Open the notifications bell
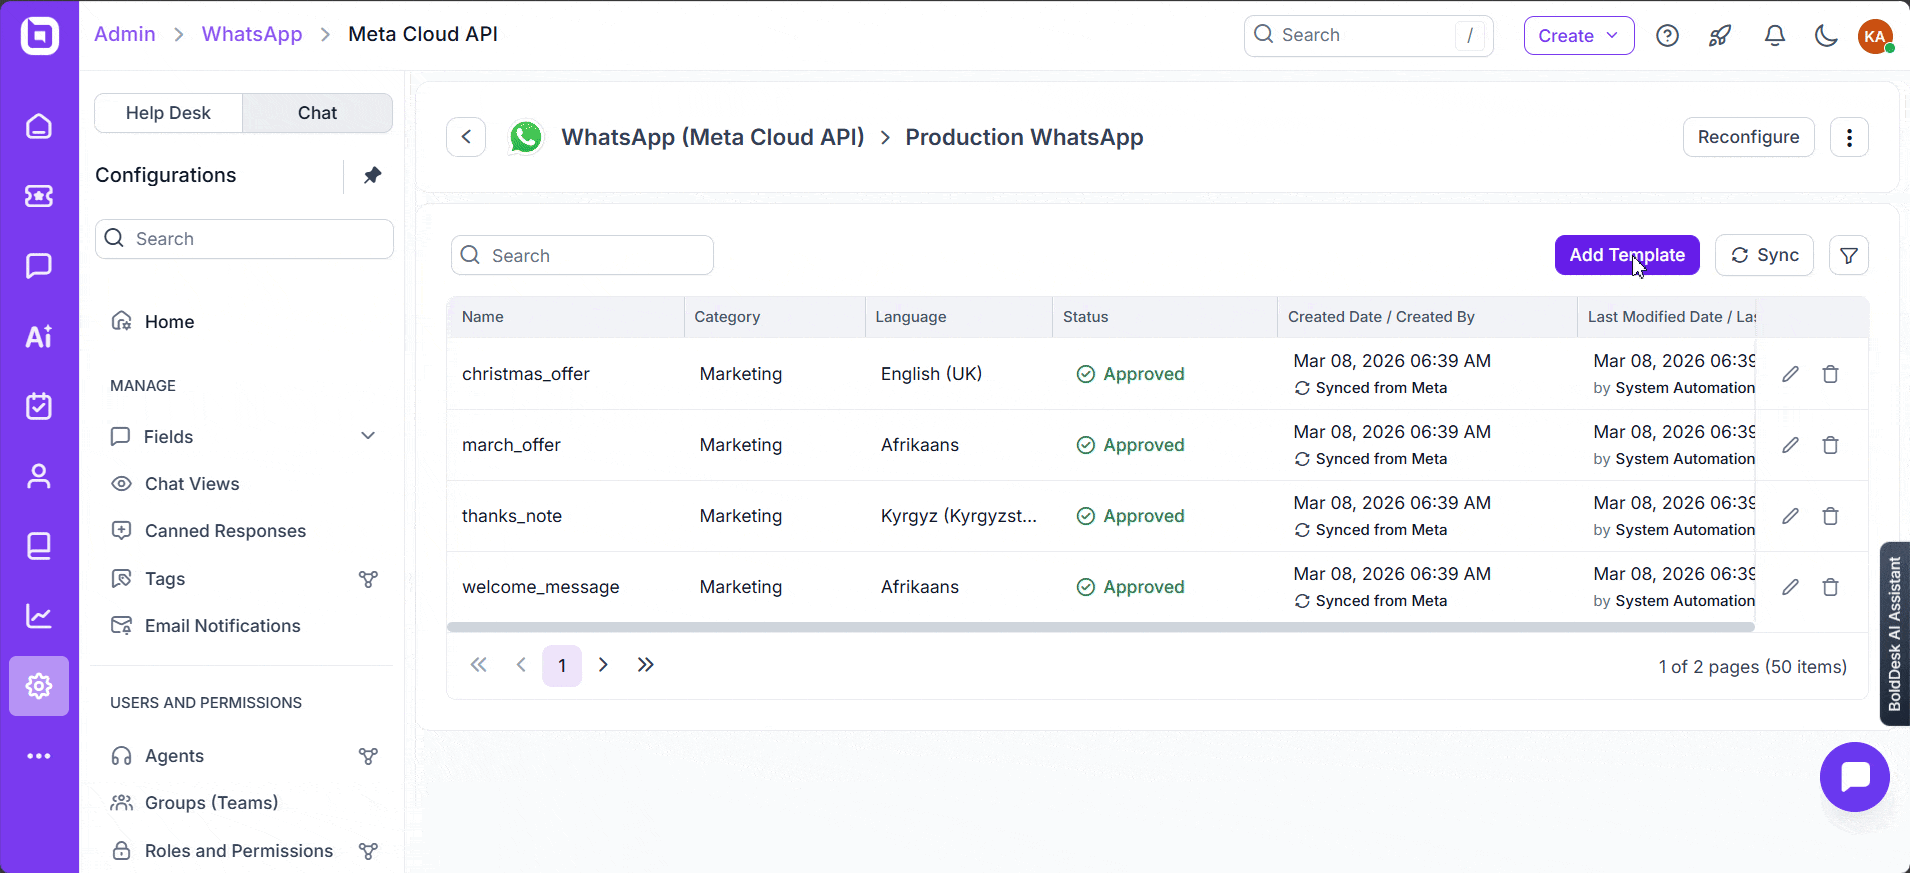Image resolution: width=1910 pixels, height=873 pixels. tap(1775, 36)
